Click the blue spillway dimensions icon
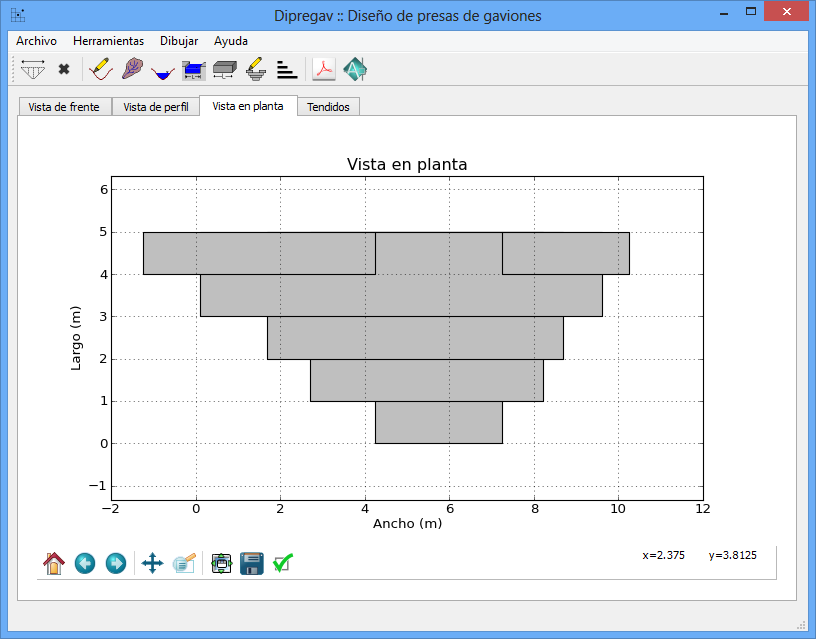816x639 pixels. [x=194, y=70]
